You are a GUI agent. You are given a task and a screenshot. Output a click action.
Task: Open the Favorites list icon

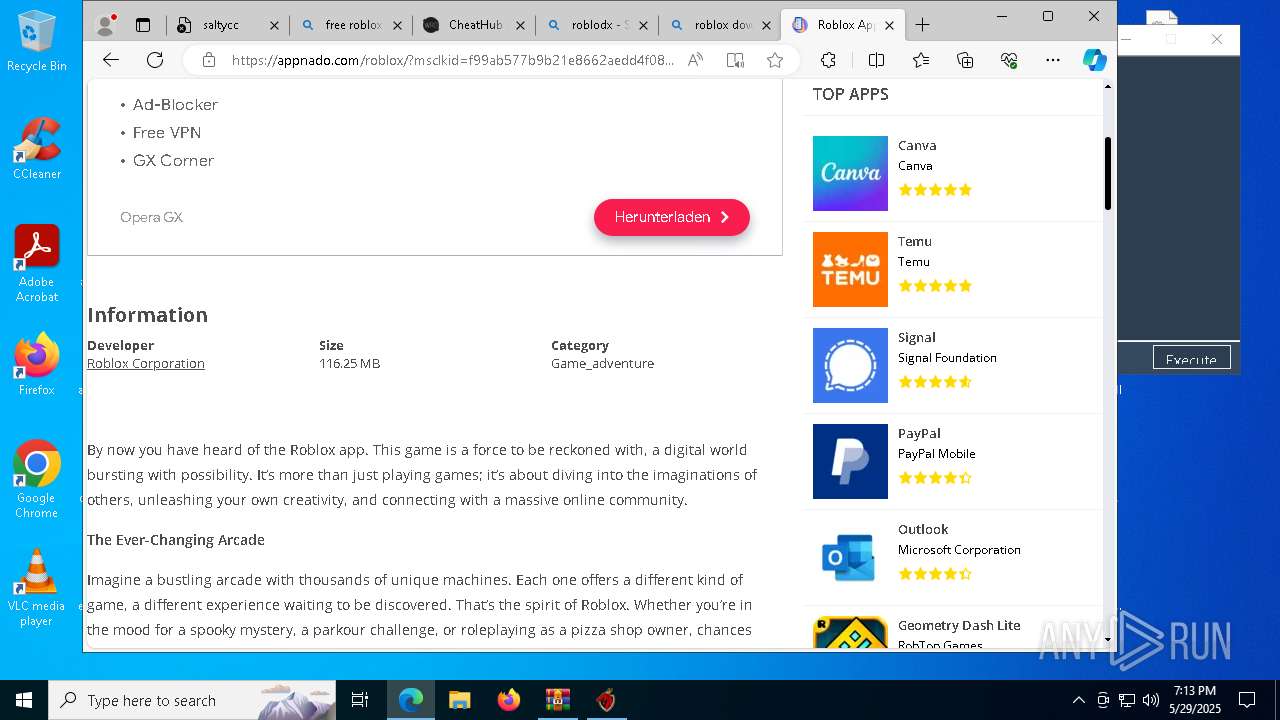click(921, 60)
